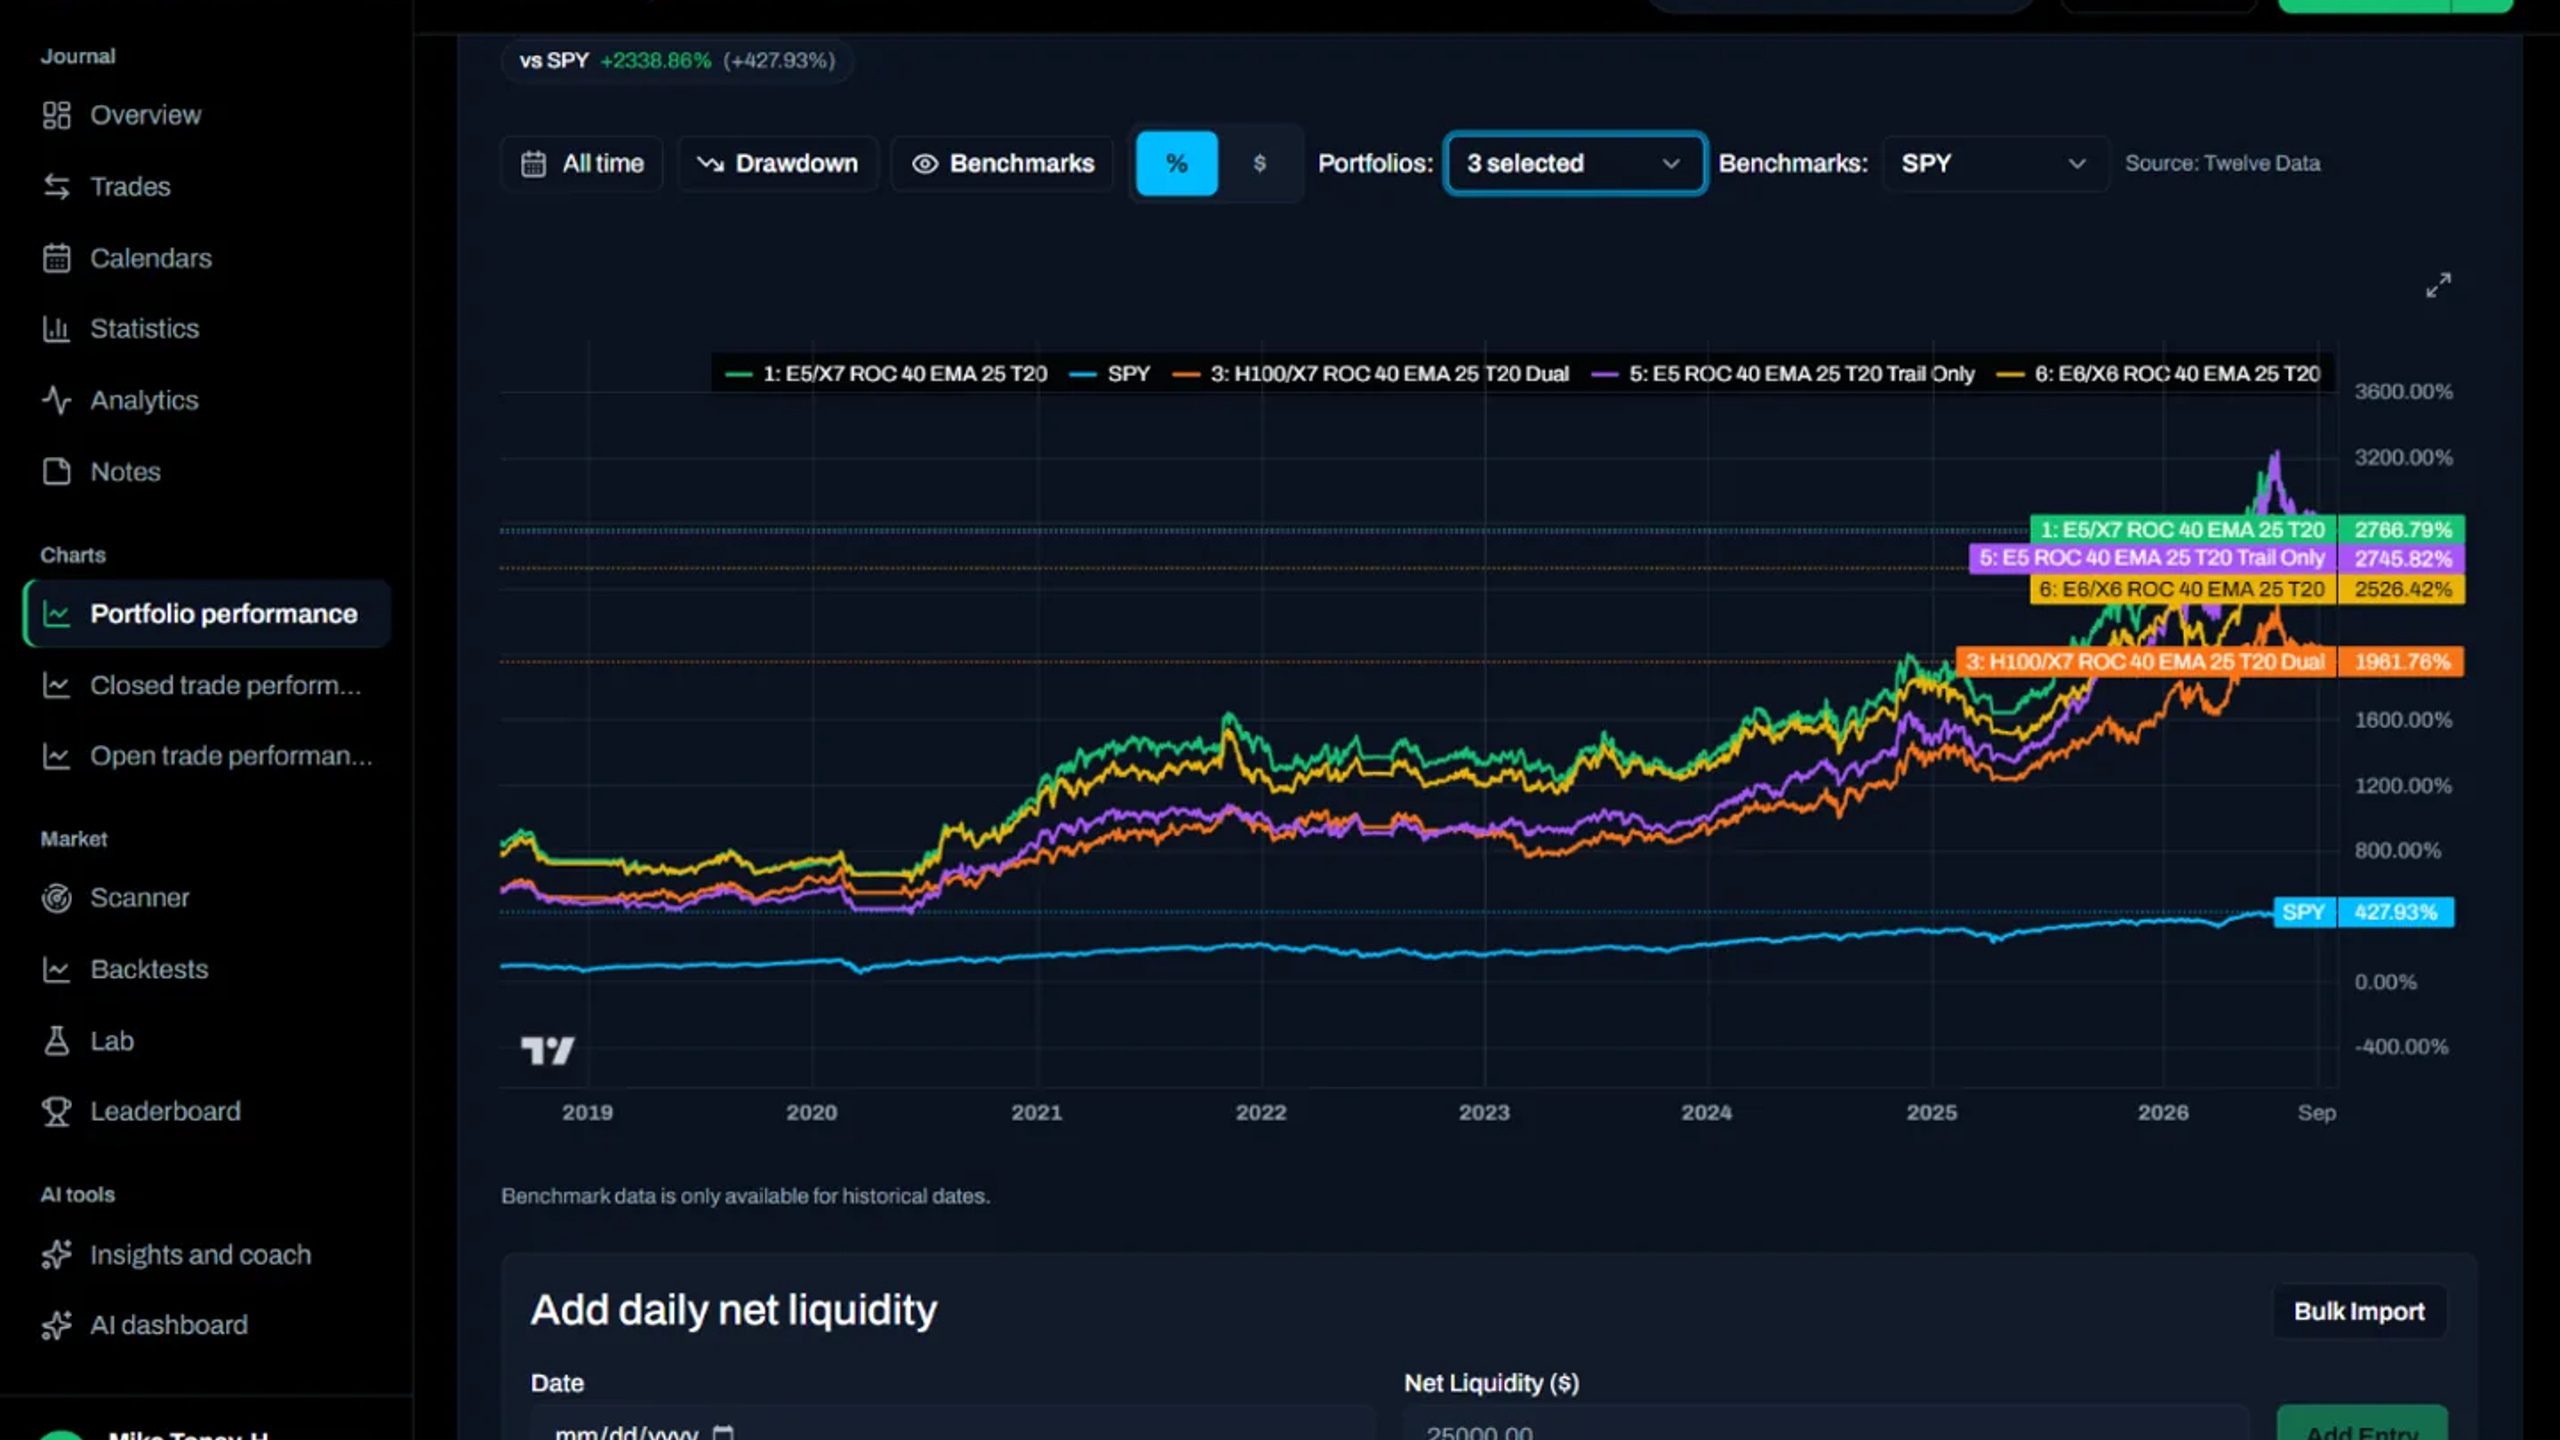The width and height of the screenshot is (2560, 1440).
Task: Open the Portfolios 3 selected dropdown
Action: [x=1575, y=163]
